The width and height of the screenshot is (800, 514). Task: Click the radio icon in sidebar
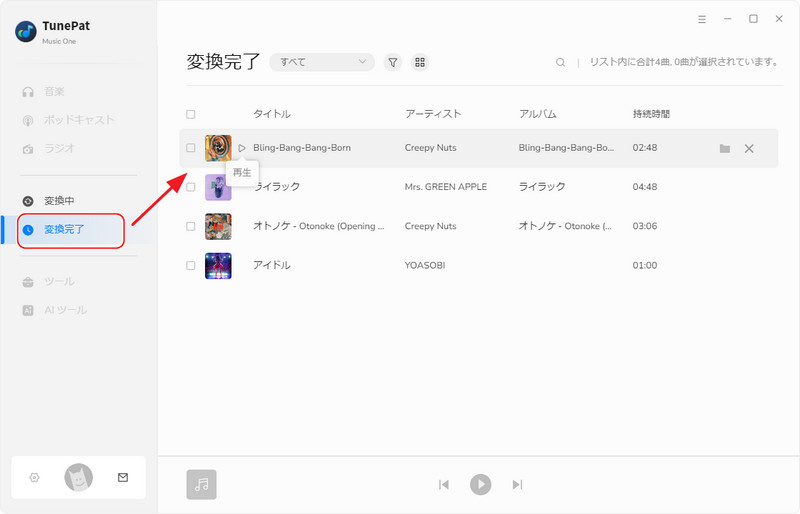[x=28, y=149]
